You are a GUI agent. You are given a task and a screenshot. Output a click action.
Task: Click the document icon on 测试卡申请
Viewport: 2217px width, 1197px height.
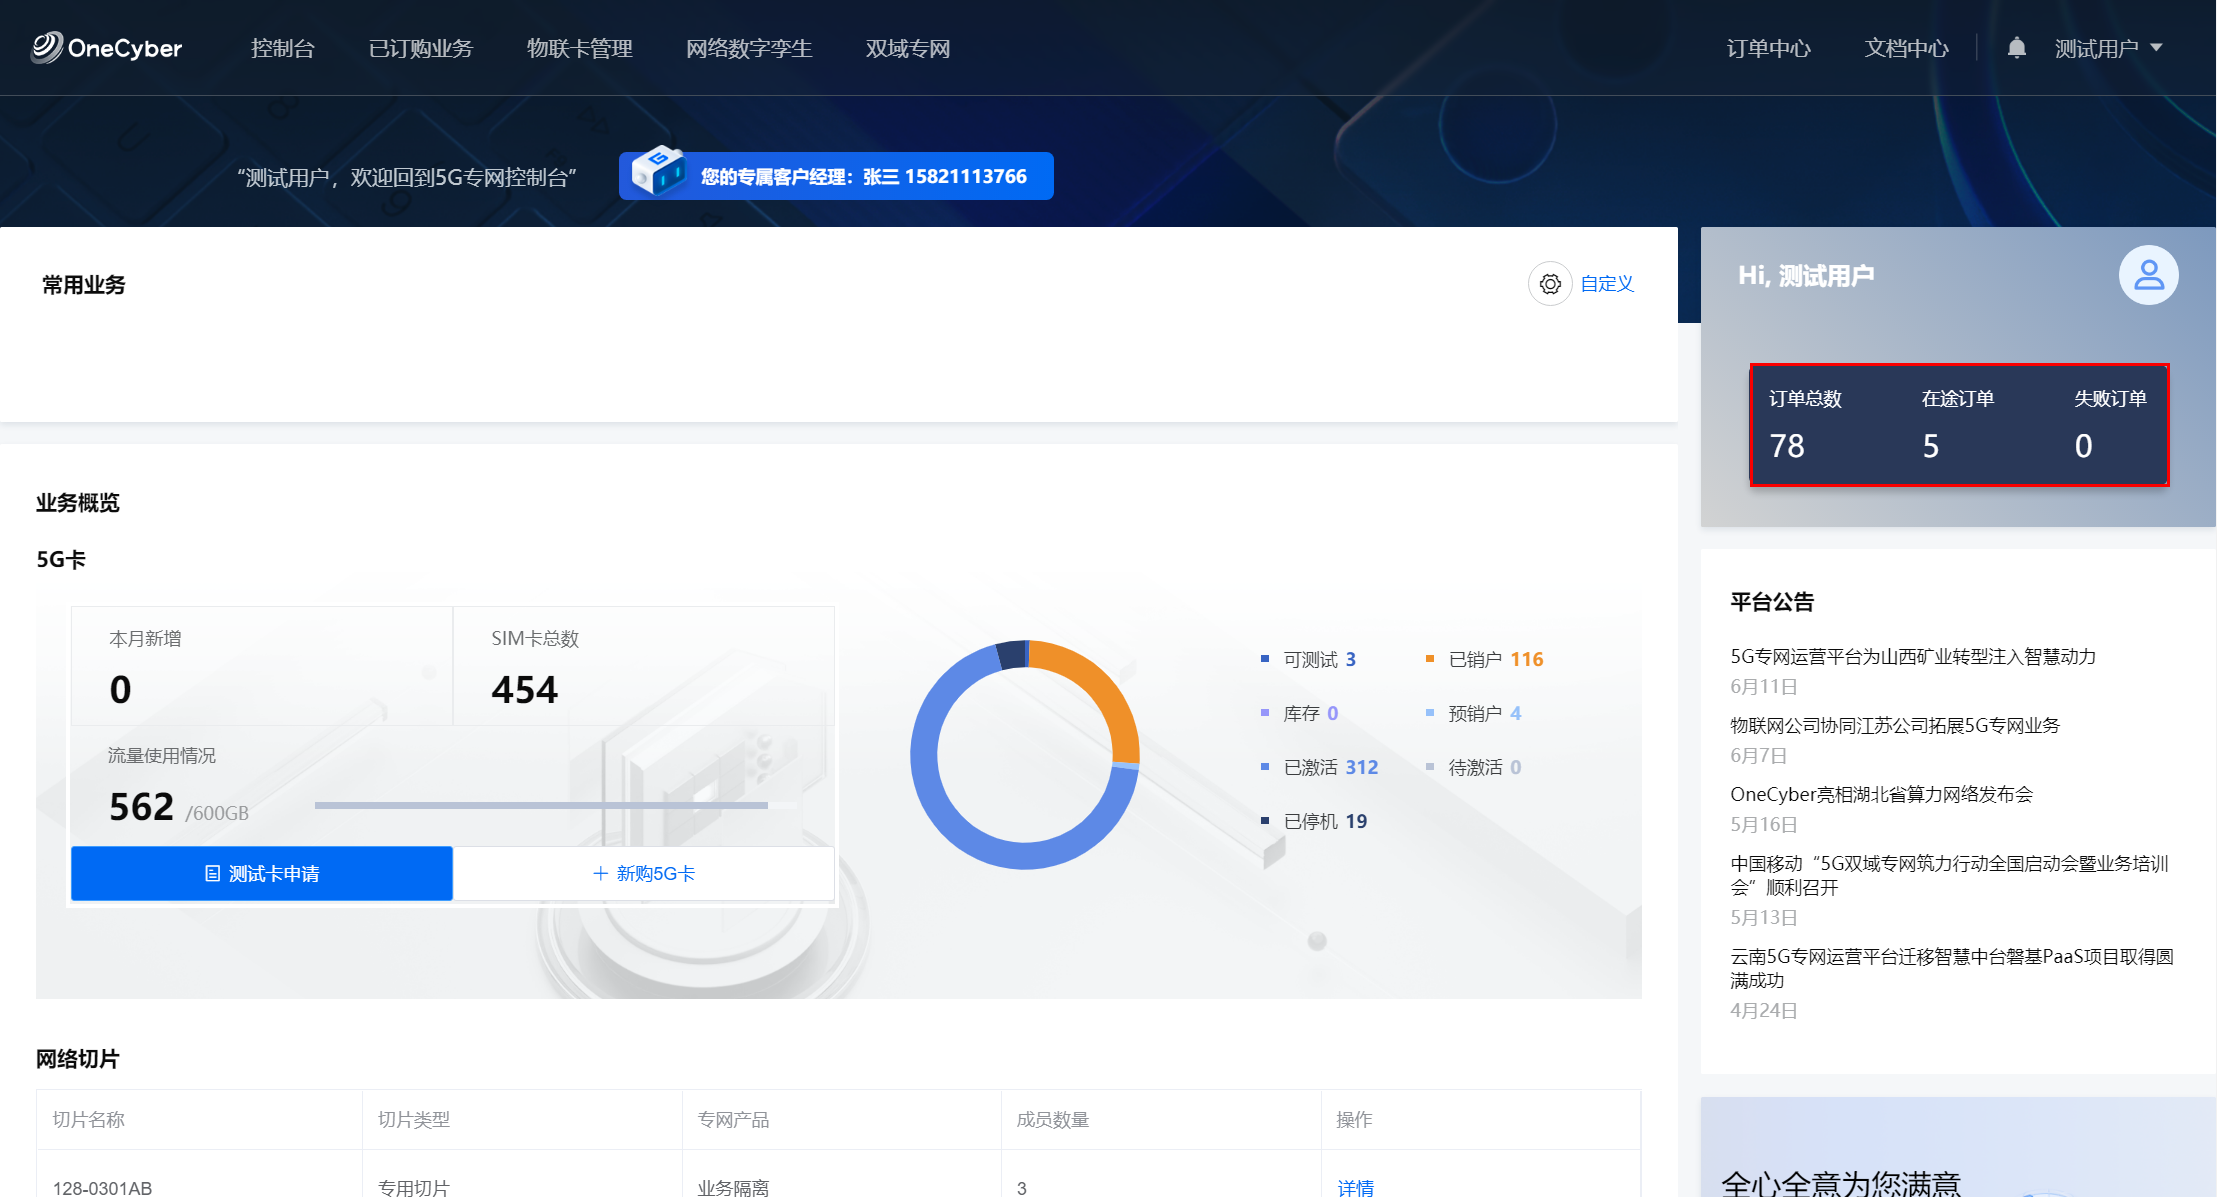pos(212,874)
